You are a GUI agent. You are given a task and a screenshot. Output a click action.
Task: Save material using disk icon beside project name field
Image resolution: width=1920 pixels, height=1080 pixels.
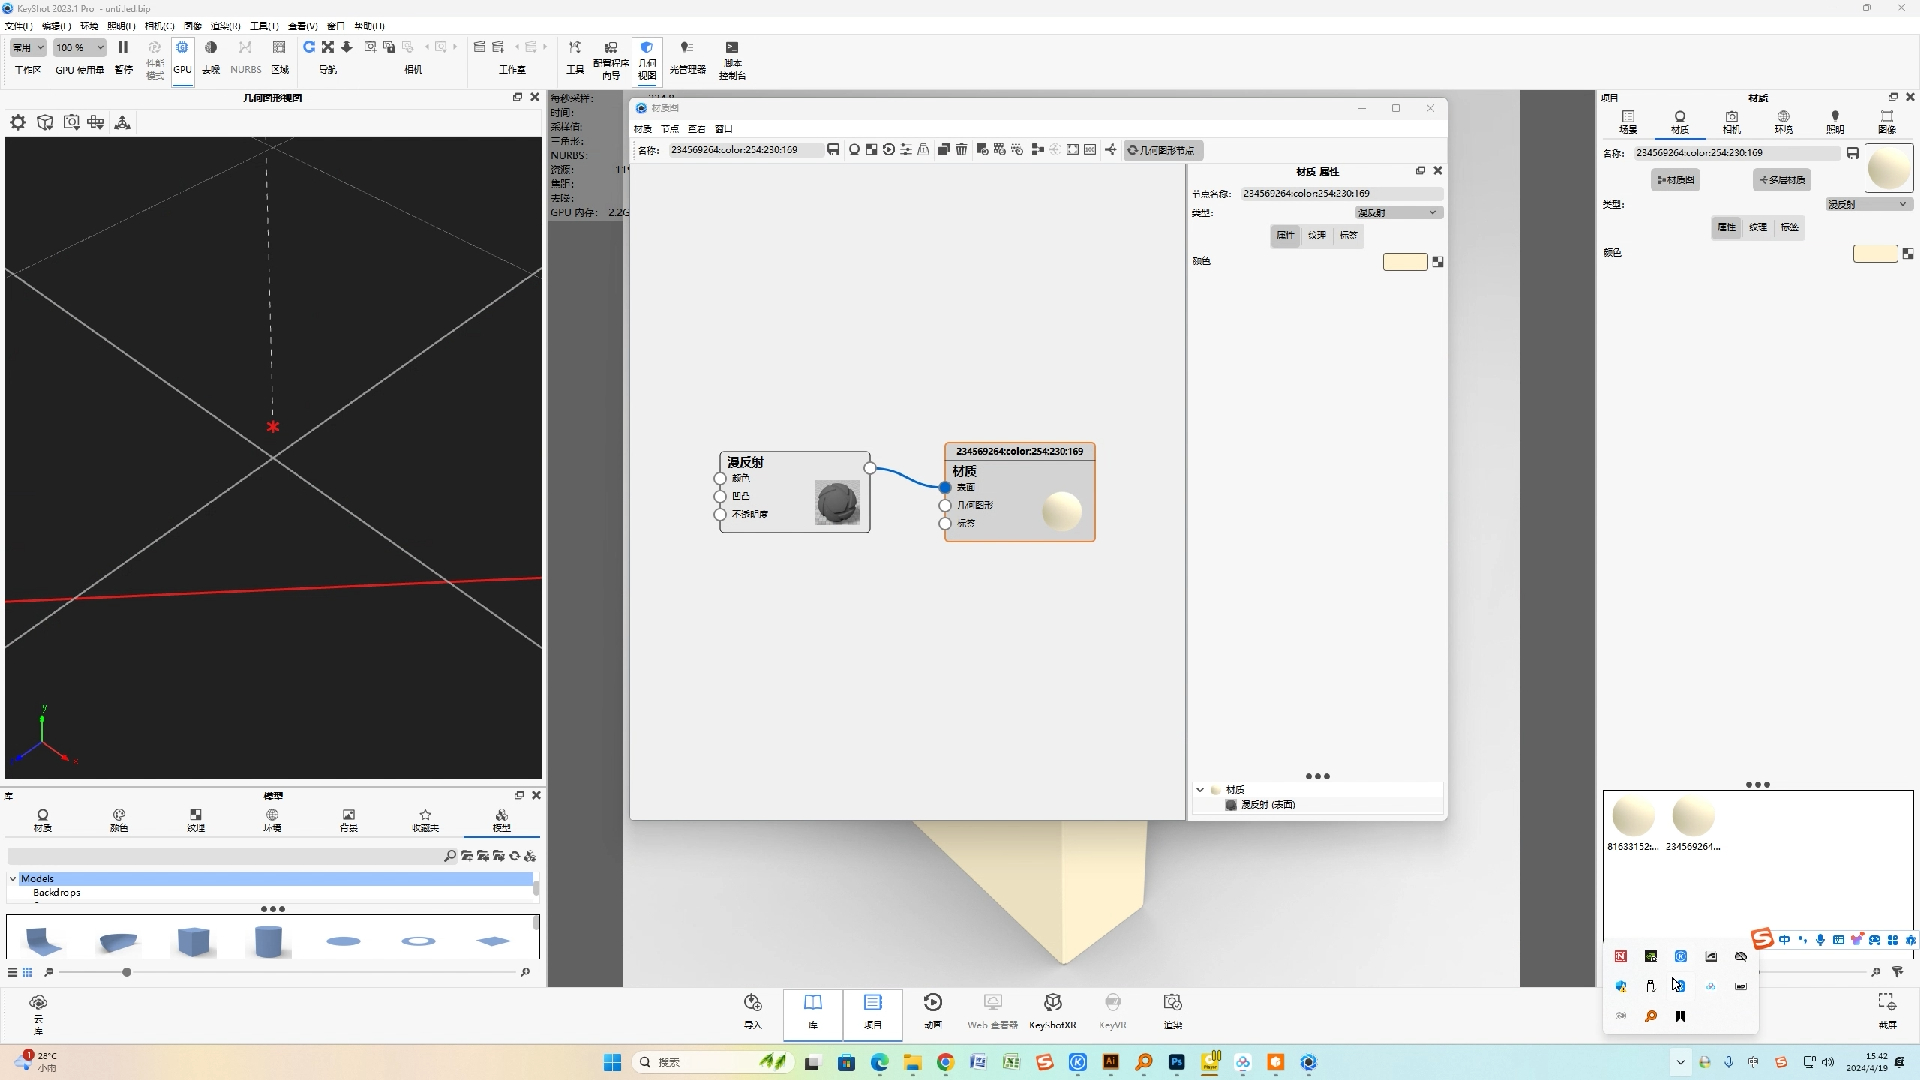click(x=1853, y=153)
